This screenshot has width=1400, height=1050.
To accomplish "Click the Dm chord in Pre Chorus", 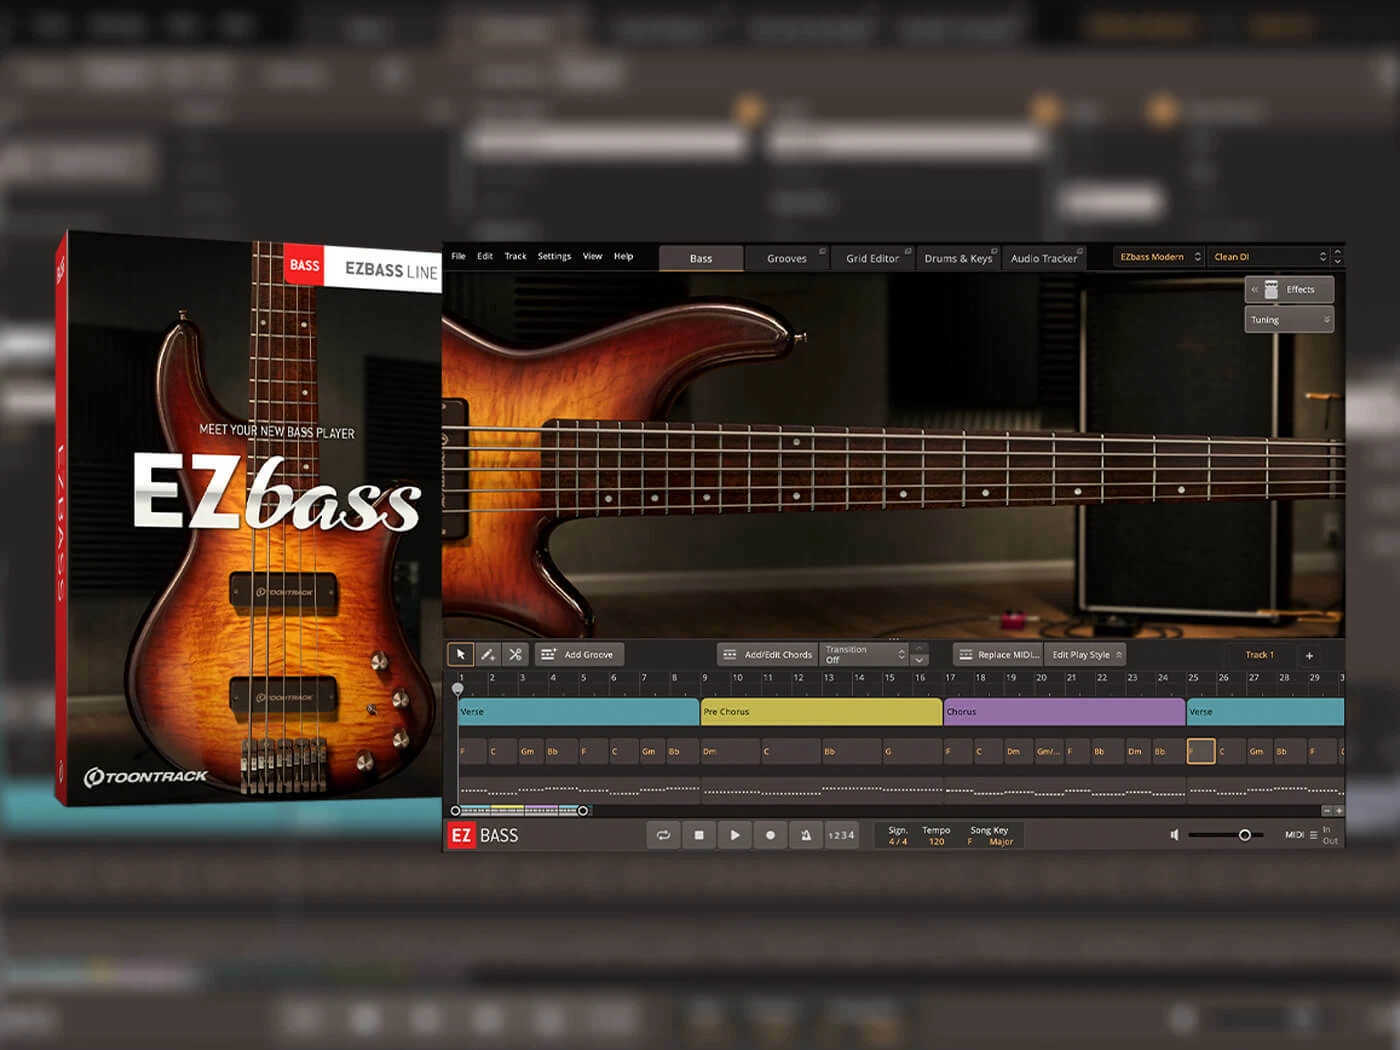I will click(x=730, y=751).
